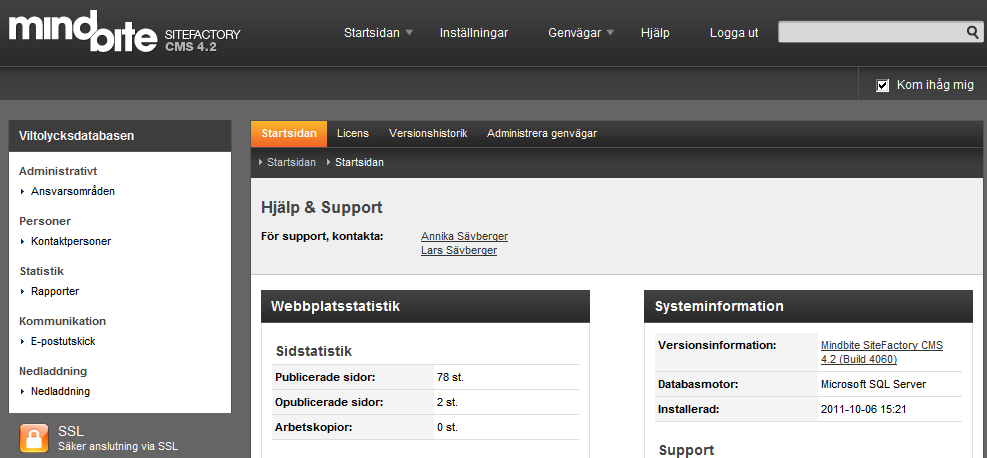Click the second Startsidan breadcrumb
This screenshot has width=987, height=458.
[359, 162]
